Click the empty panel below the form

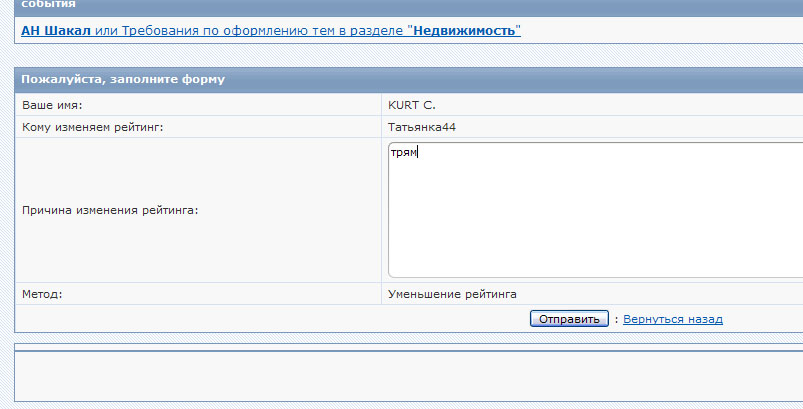click(x=400, y=375)
